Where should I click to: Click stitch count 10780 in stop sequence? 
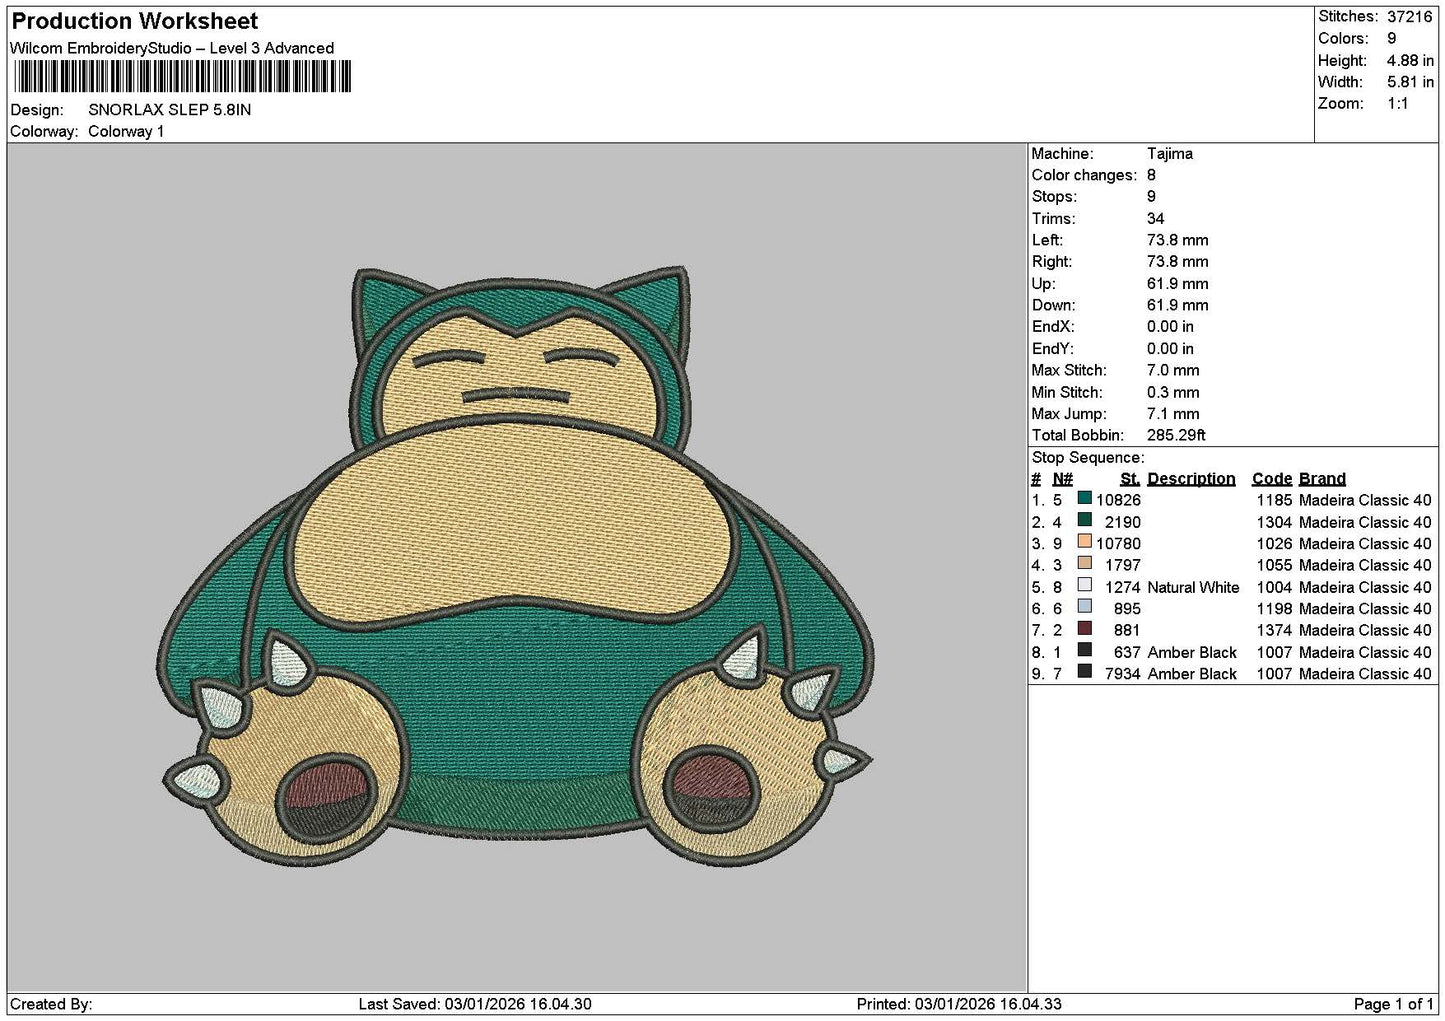point(1118,544)
